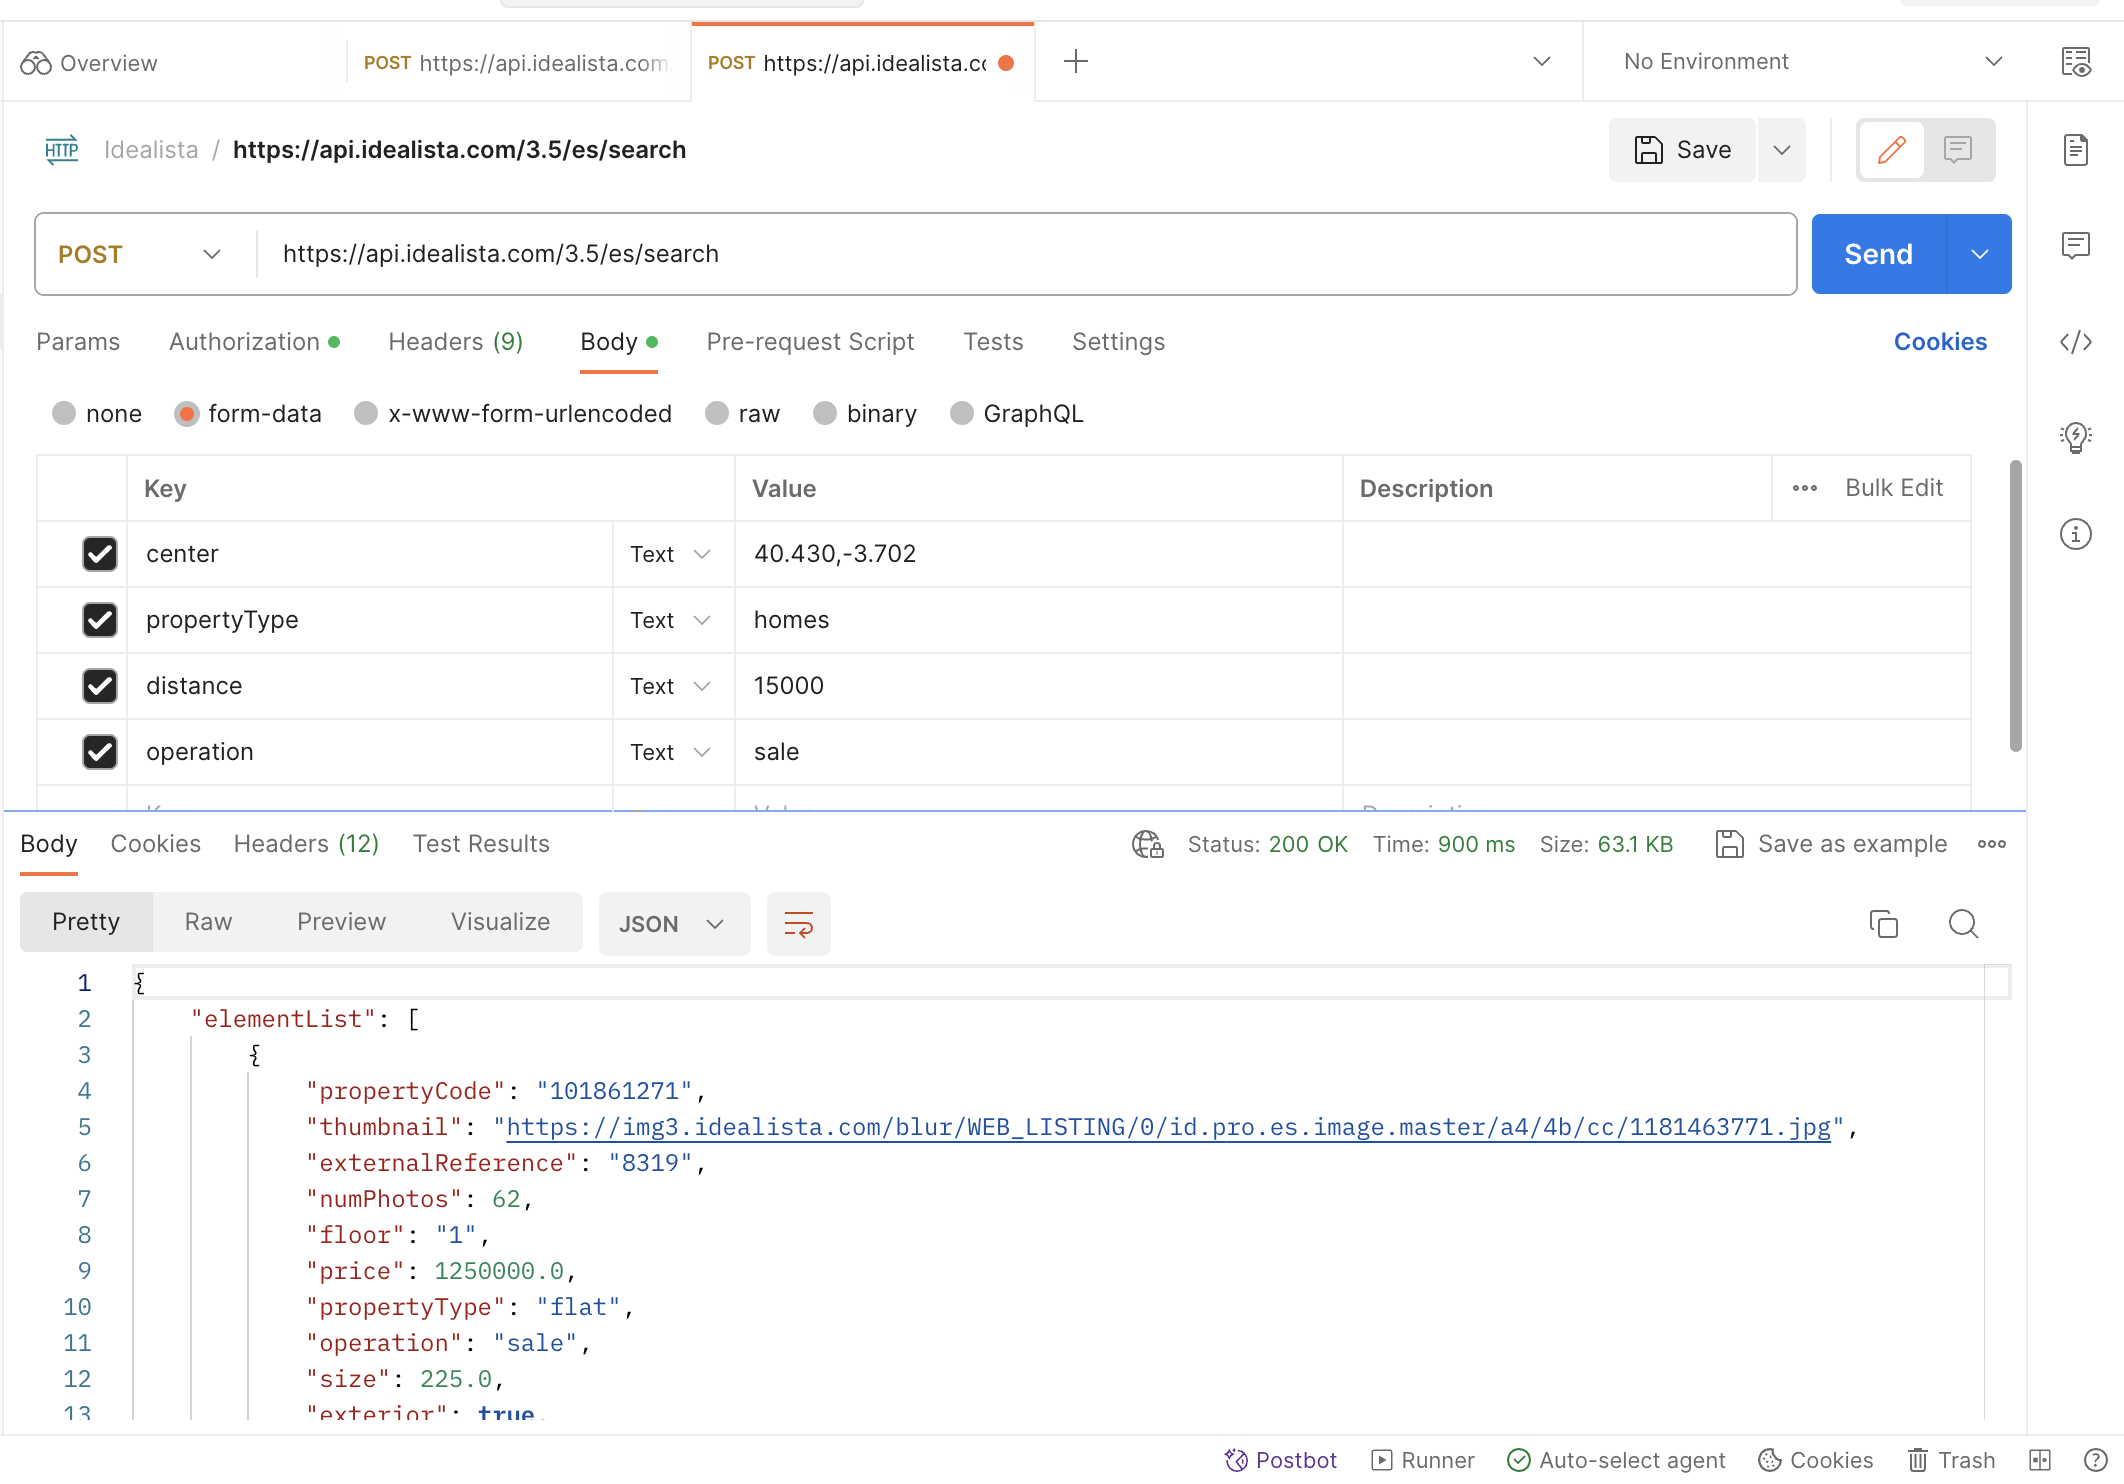Image resolution: width=2124 pixels, height=1484 pixels.
Task: Select the form-data body type radio
Action: point(186,414)
